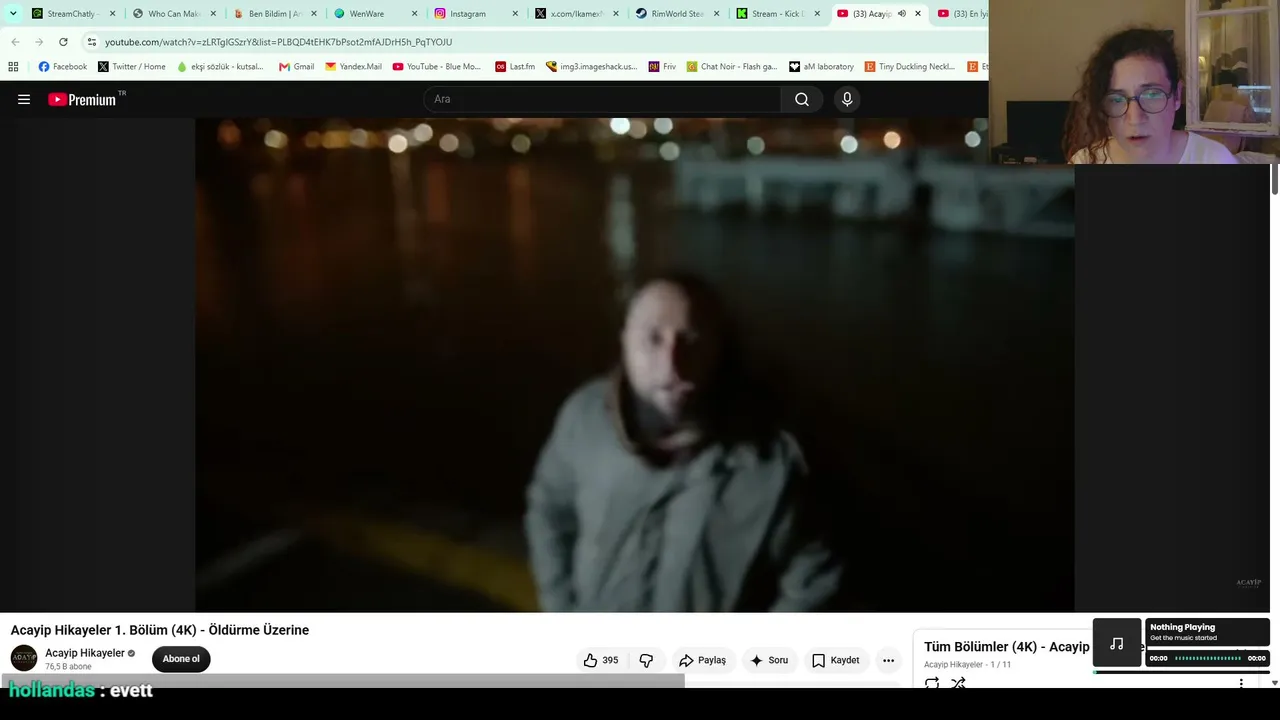Save video with Kaydet button
1280x720 pixels.
pyautogui.click(x=836, y=660)
